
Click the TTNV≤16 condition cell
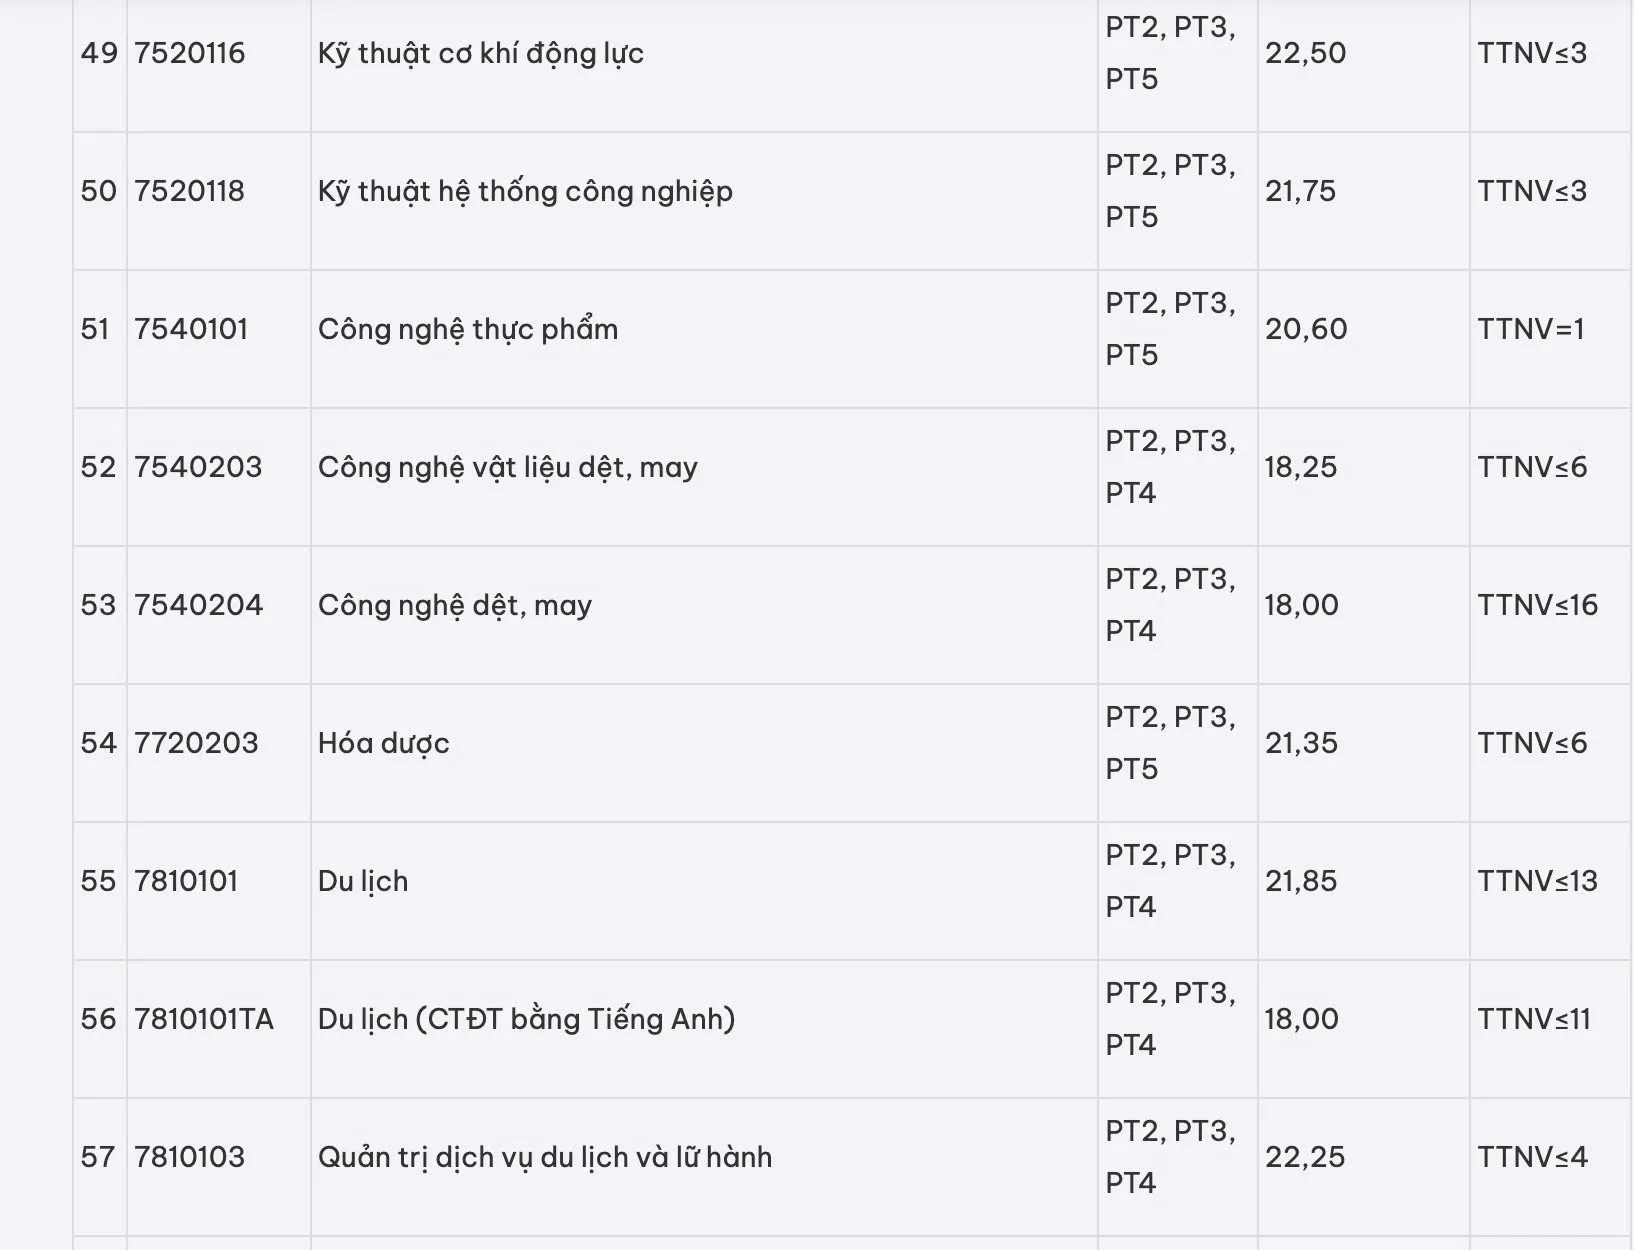pyautogui.click(x=1537, y=605)
